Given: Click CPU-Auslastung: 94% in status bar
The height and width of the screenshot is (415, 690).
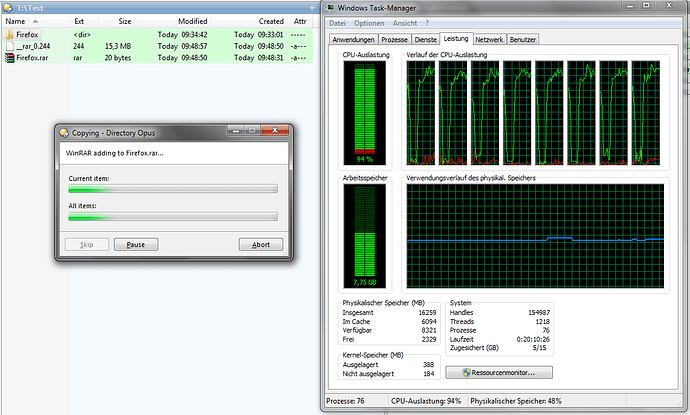Looking at the screenshot, I should coord(426,401).
